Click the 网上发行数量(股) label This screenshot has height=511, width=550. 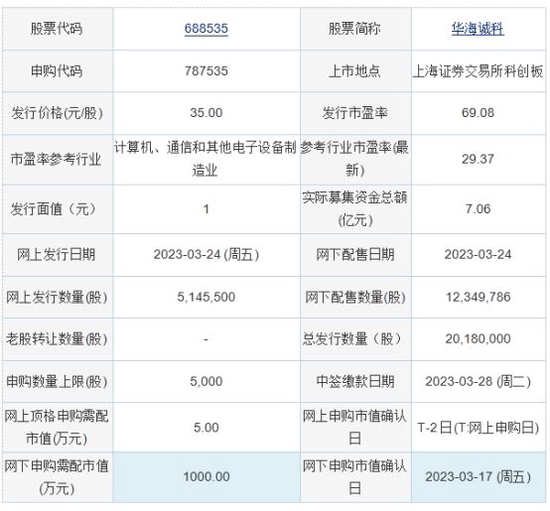[57, 297]
